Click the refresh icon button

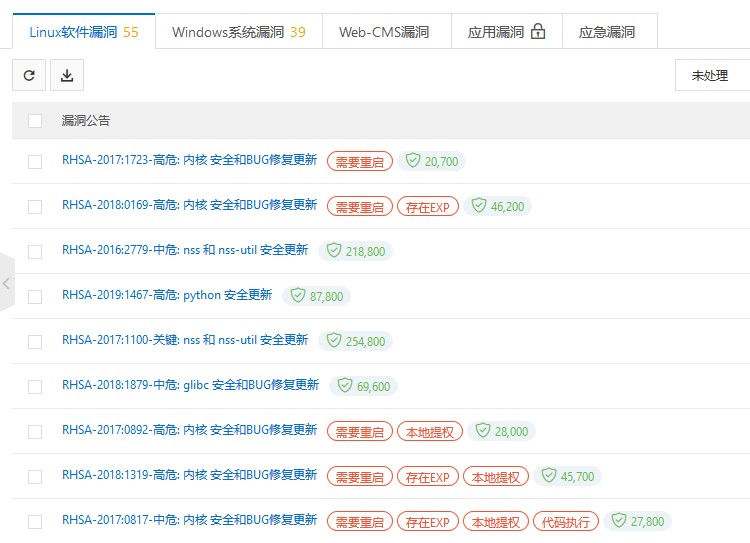(29, 75)
